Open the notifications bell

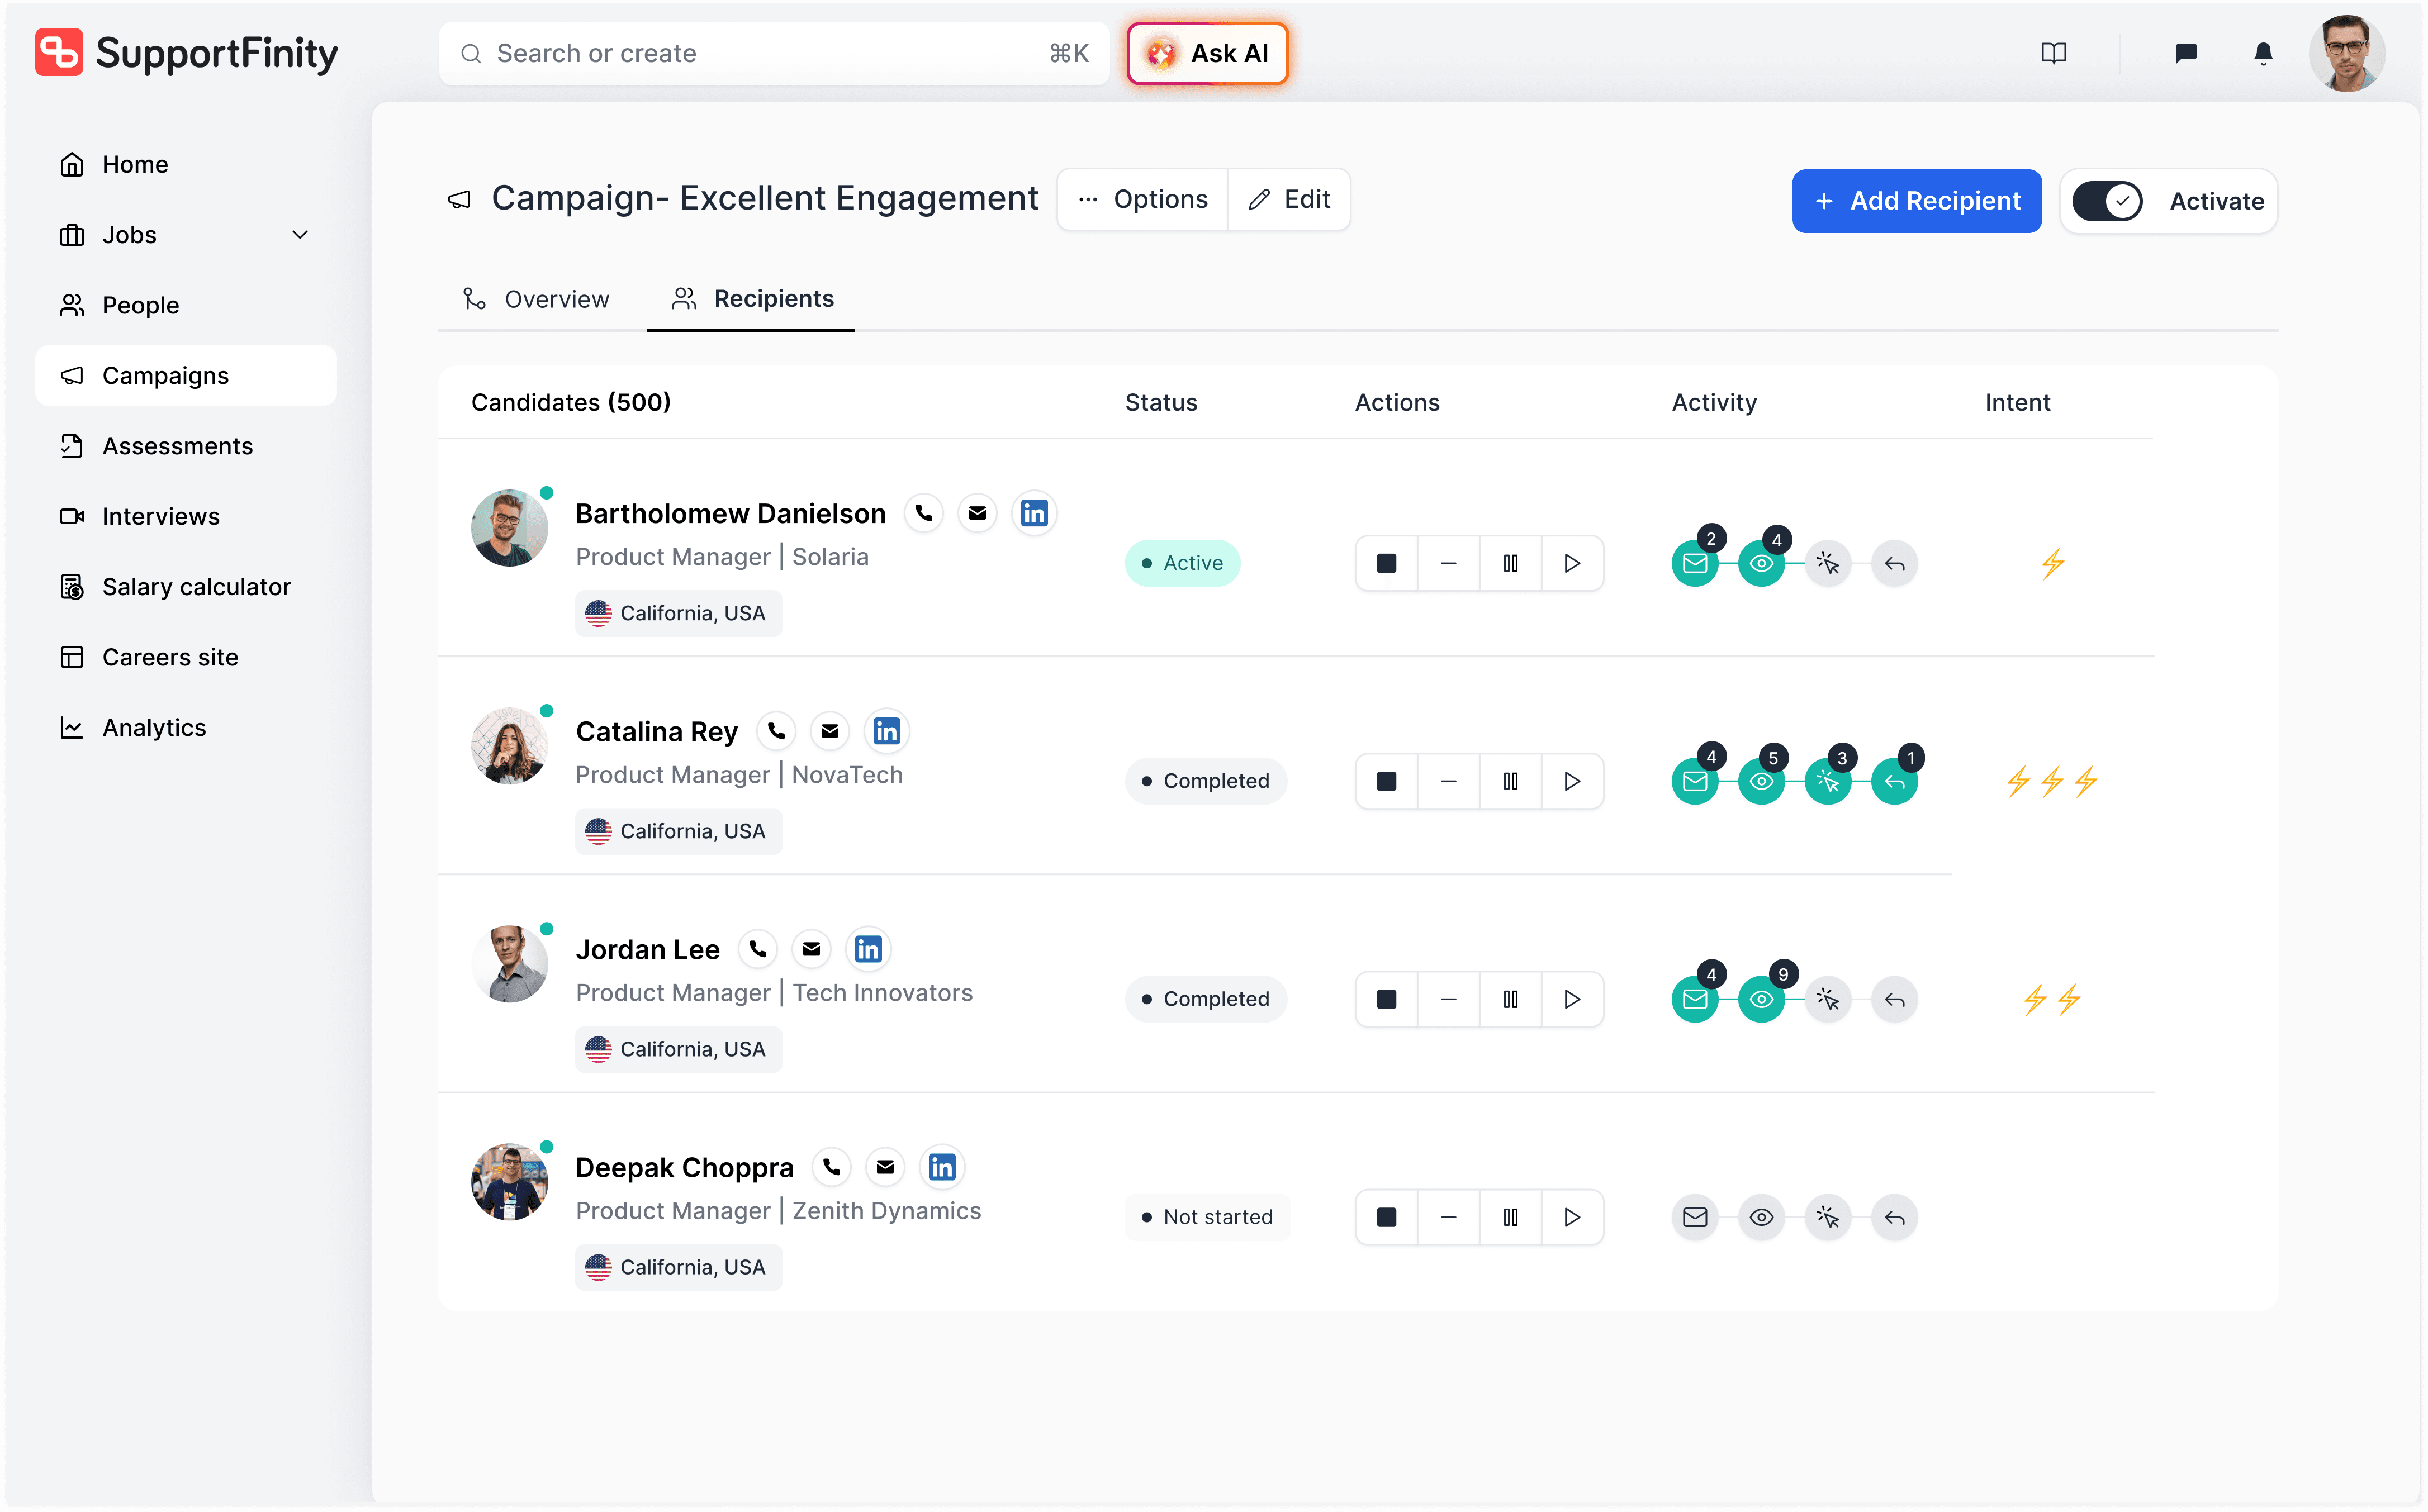pyautogui.click(x=2262, y=53)
